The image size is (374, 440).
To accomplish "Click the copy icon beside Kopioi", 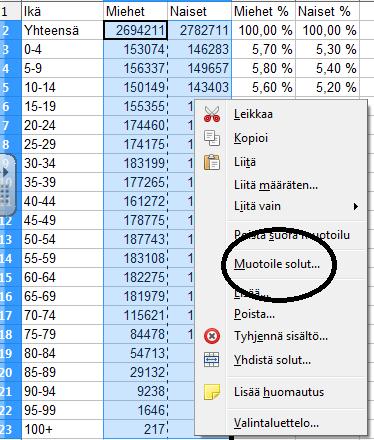I will (212, 138).
